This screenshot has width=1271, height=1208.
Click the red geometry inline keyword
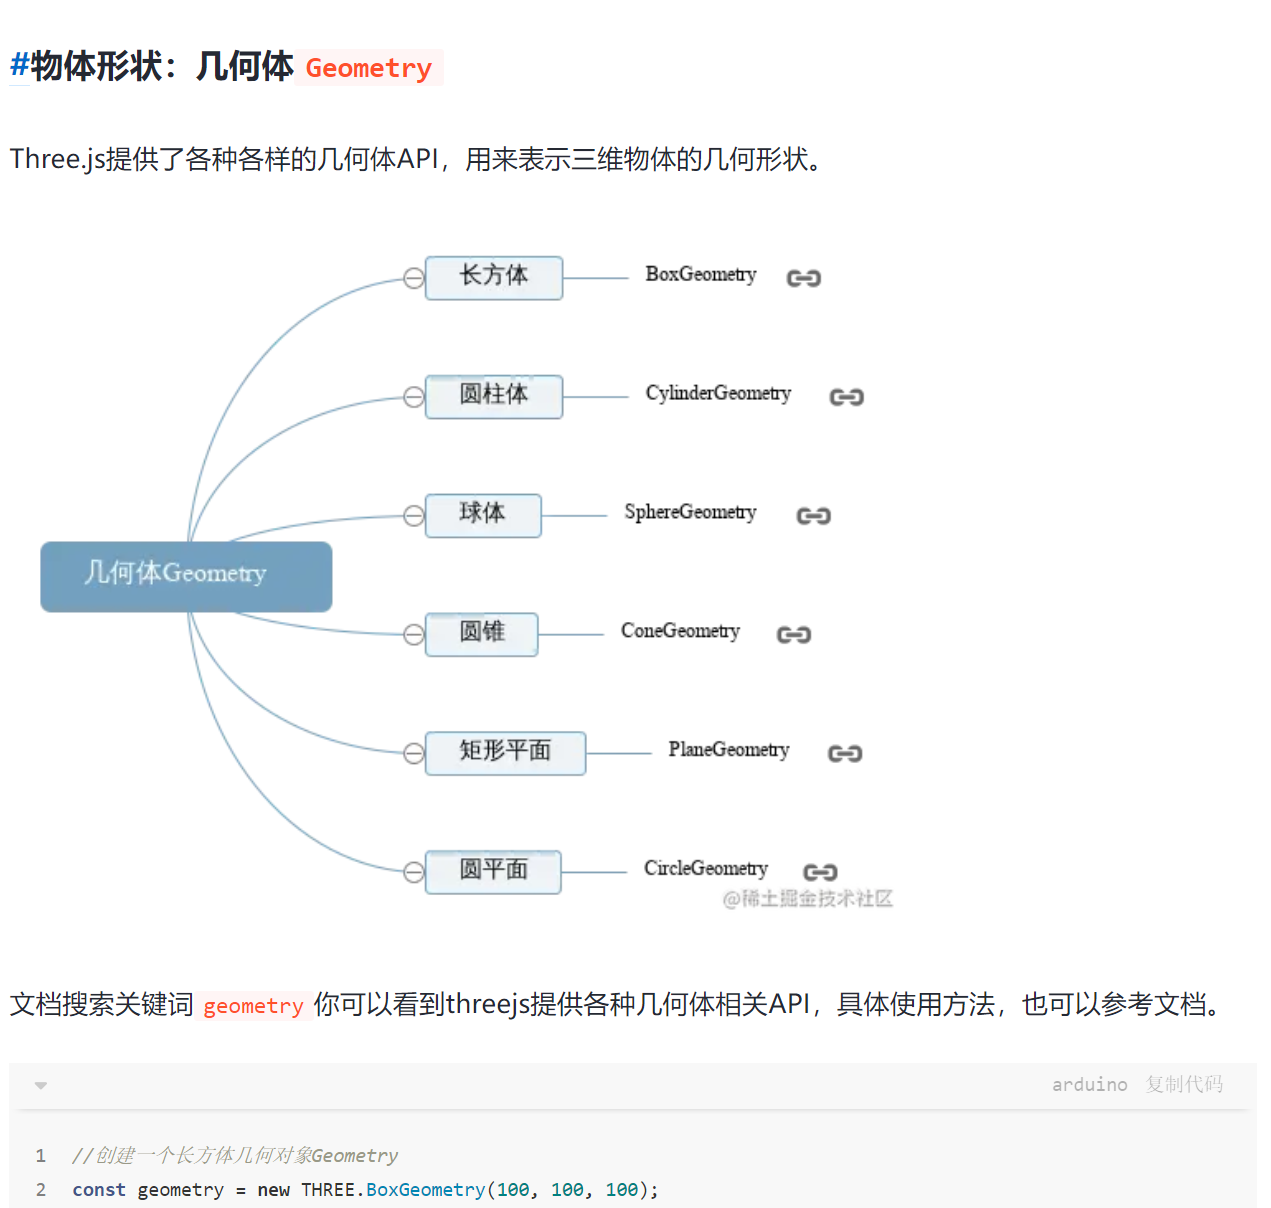click(253, 1006)
